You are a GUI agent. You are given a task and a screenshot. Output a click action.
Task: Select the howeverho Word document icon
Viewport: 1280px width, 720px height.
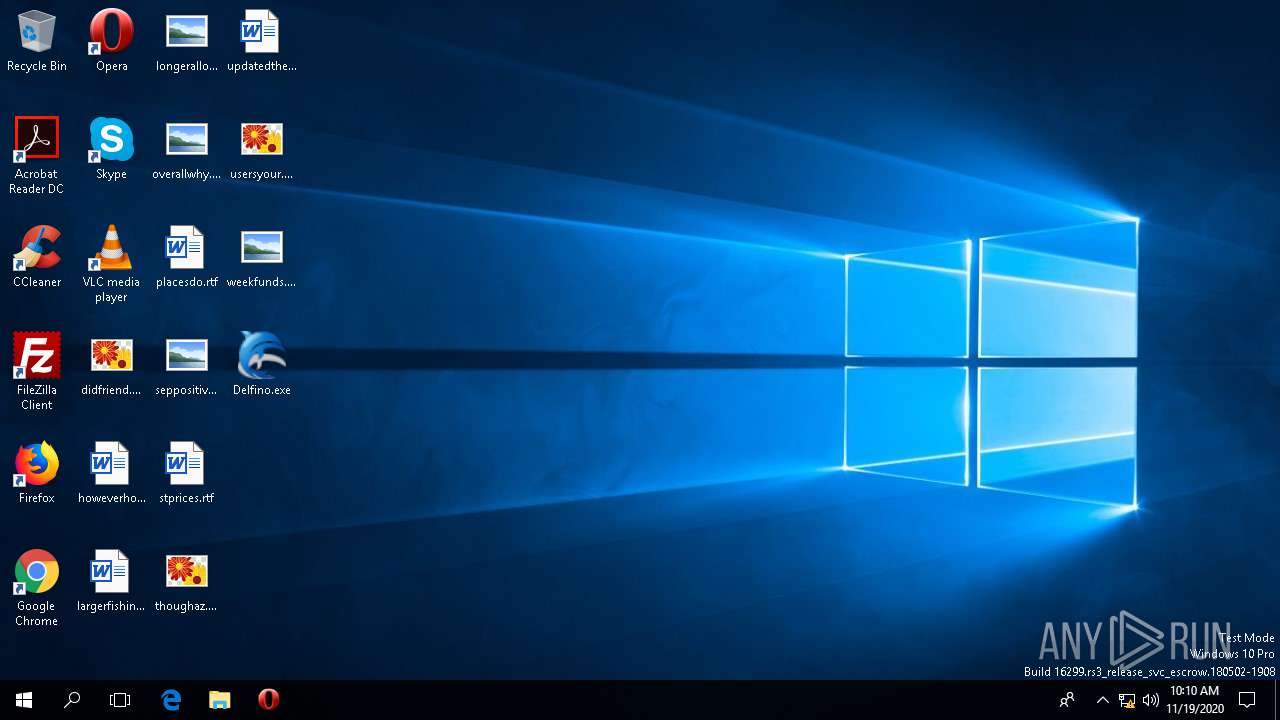click(111, 473)
